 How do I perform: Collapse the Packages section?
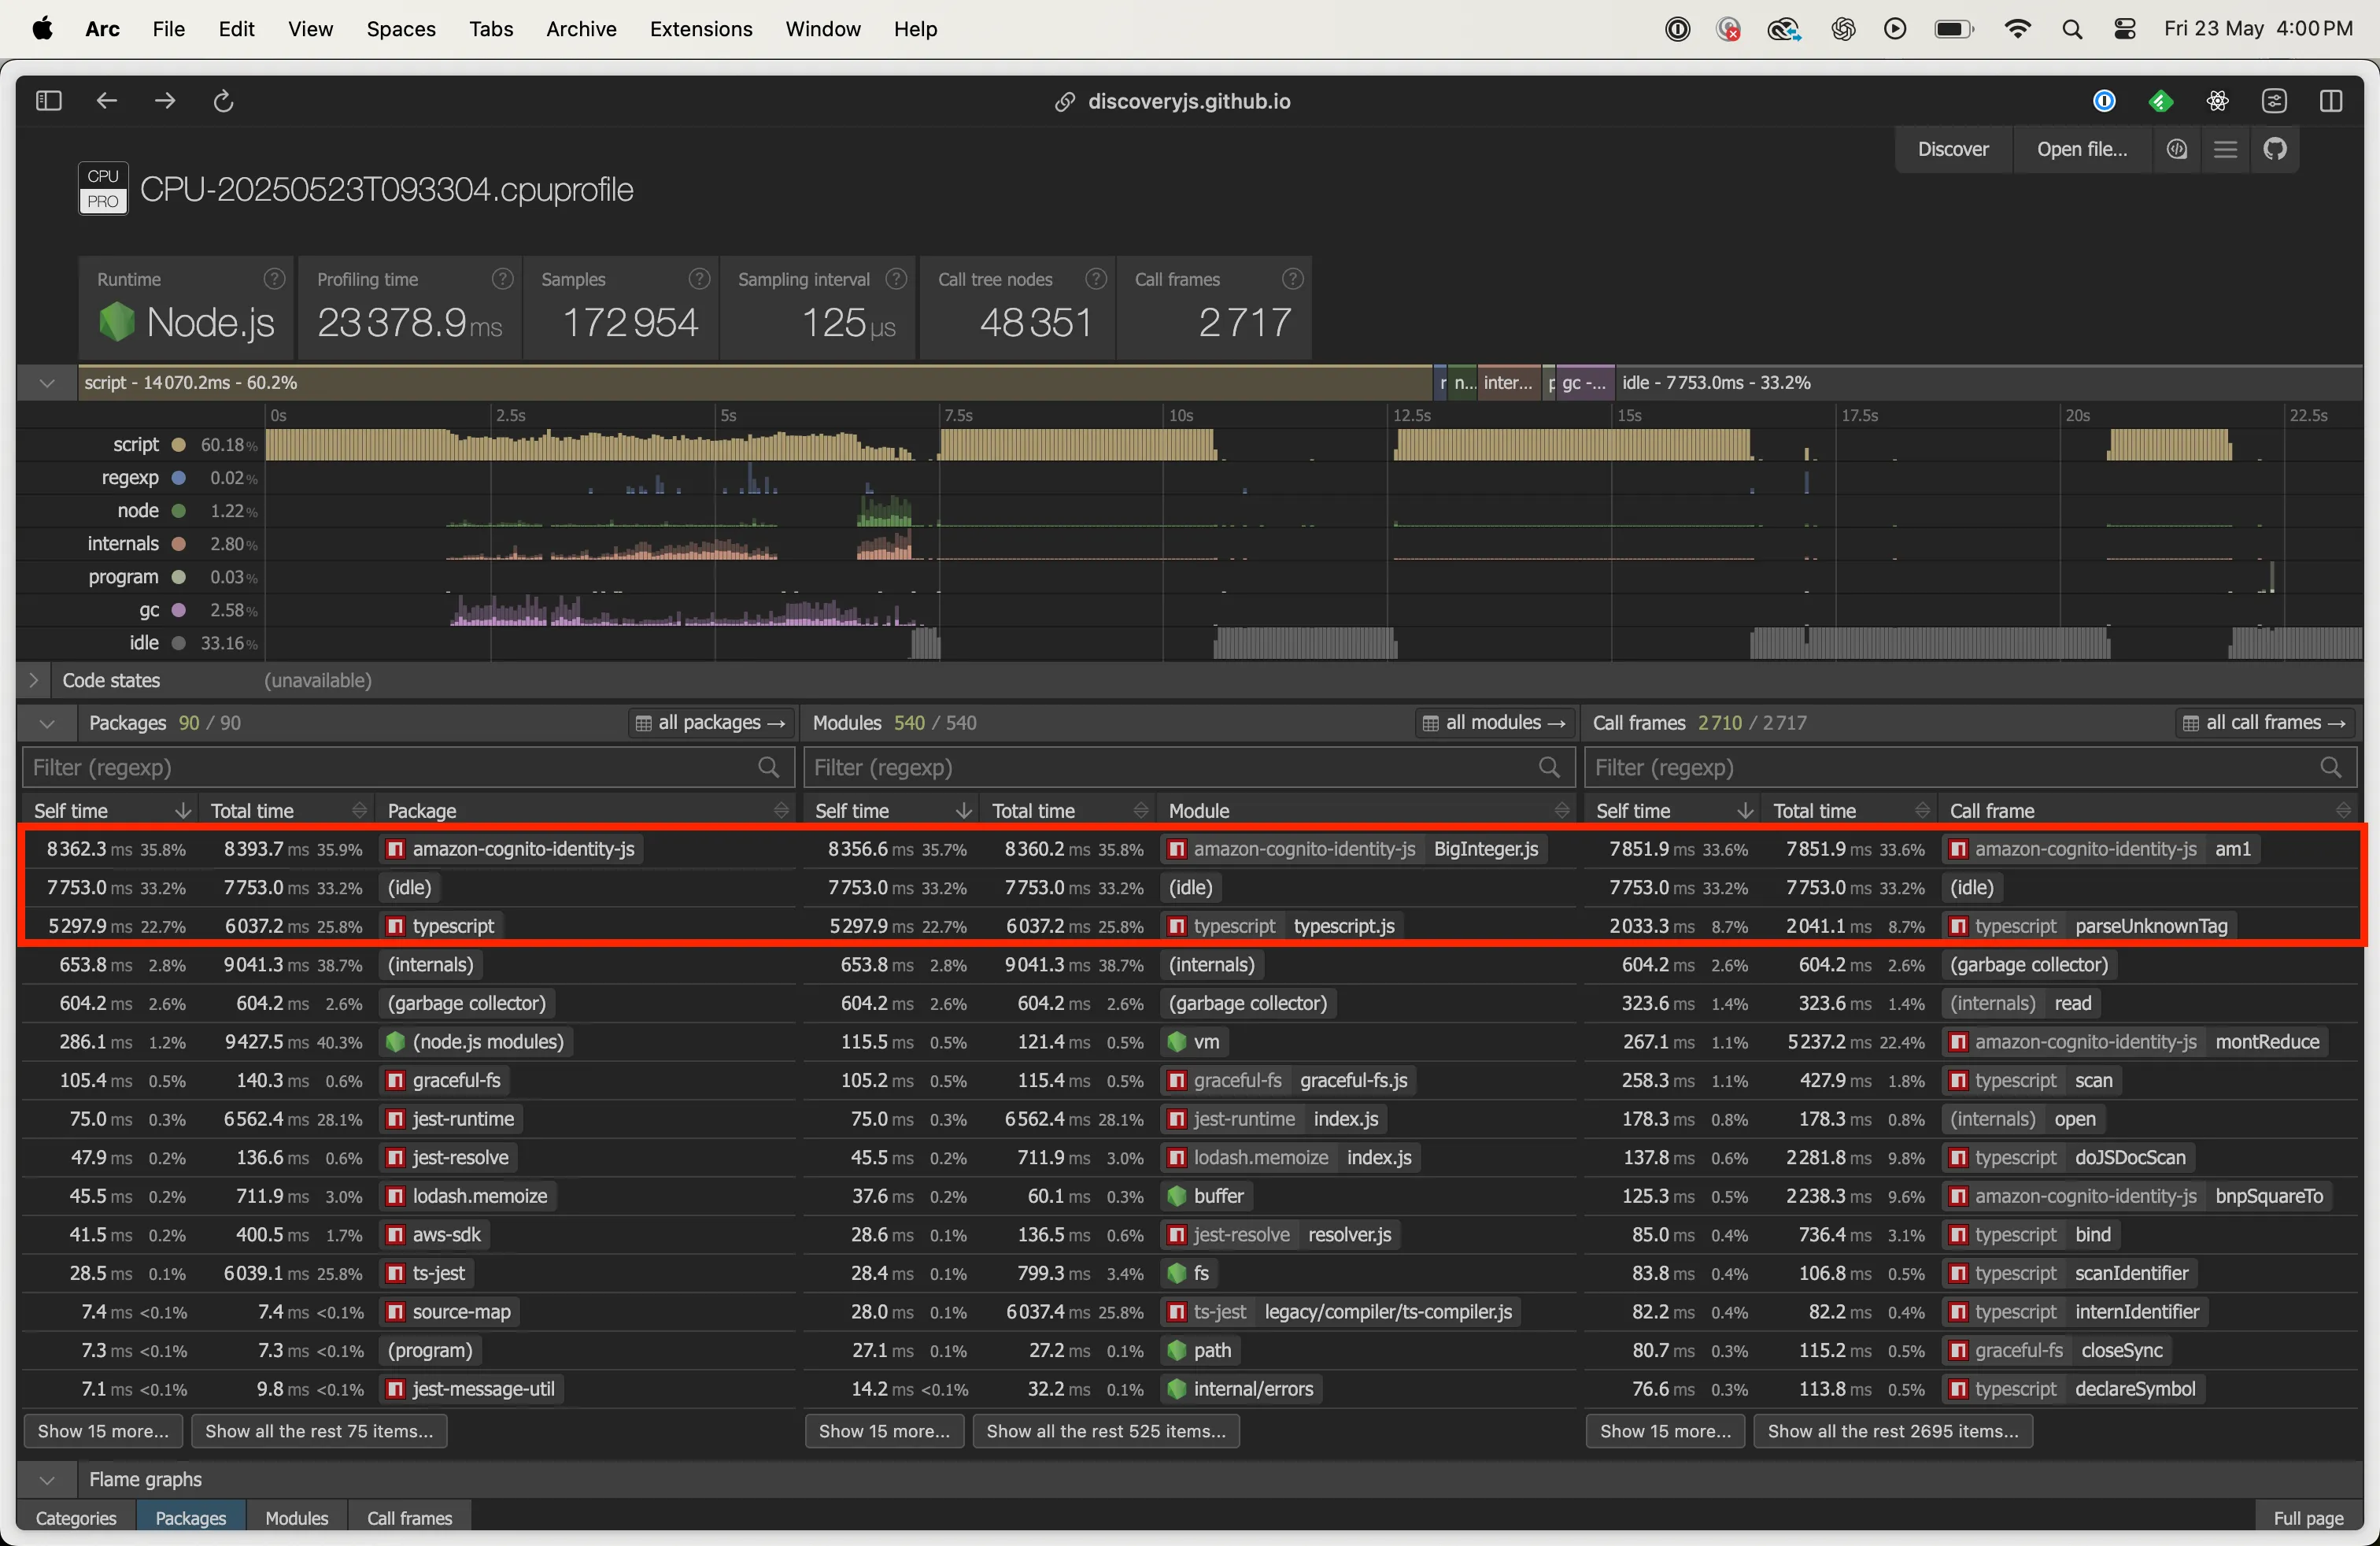(x=47, y=723)
